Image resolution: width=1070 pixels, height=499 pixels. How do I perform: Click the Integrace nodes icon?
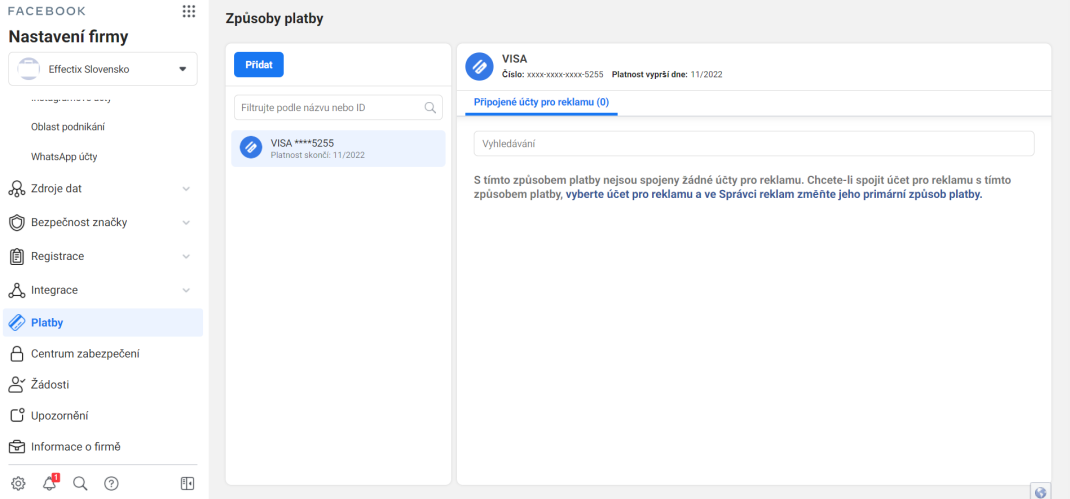click(x=16, y=290)
